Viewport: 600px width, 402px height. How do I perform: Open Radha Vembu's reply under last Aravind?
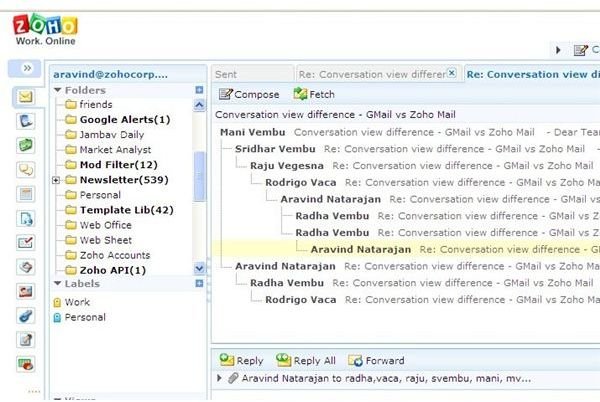(423, 283)
